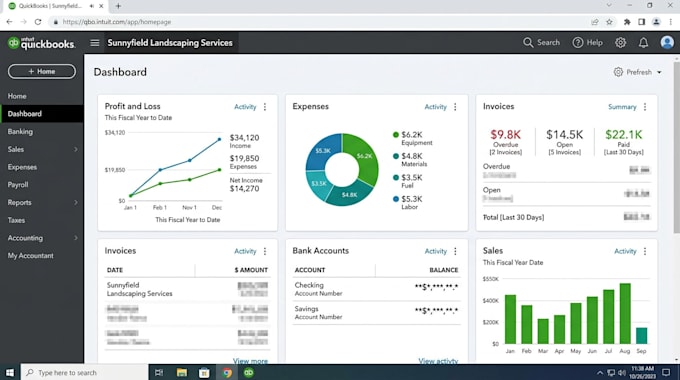This screenshot has width=680, height=380.
Task: Click the $6.2K Equipment legend dot
Action: 396,134
